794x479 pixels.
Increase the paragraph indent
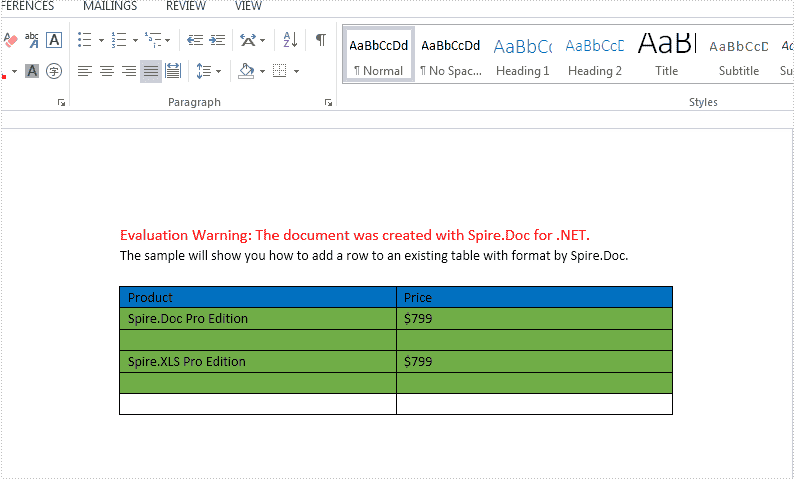tap(217, 39)
